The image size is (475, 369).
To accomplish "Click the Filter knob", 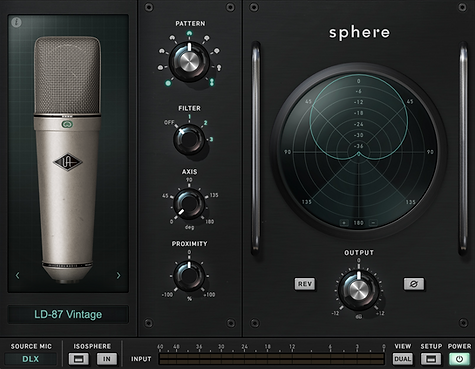I will tap(189, 140).
